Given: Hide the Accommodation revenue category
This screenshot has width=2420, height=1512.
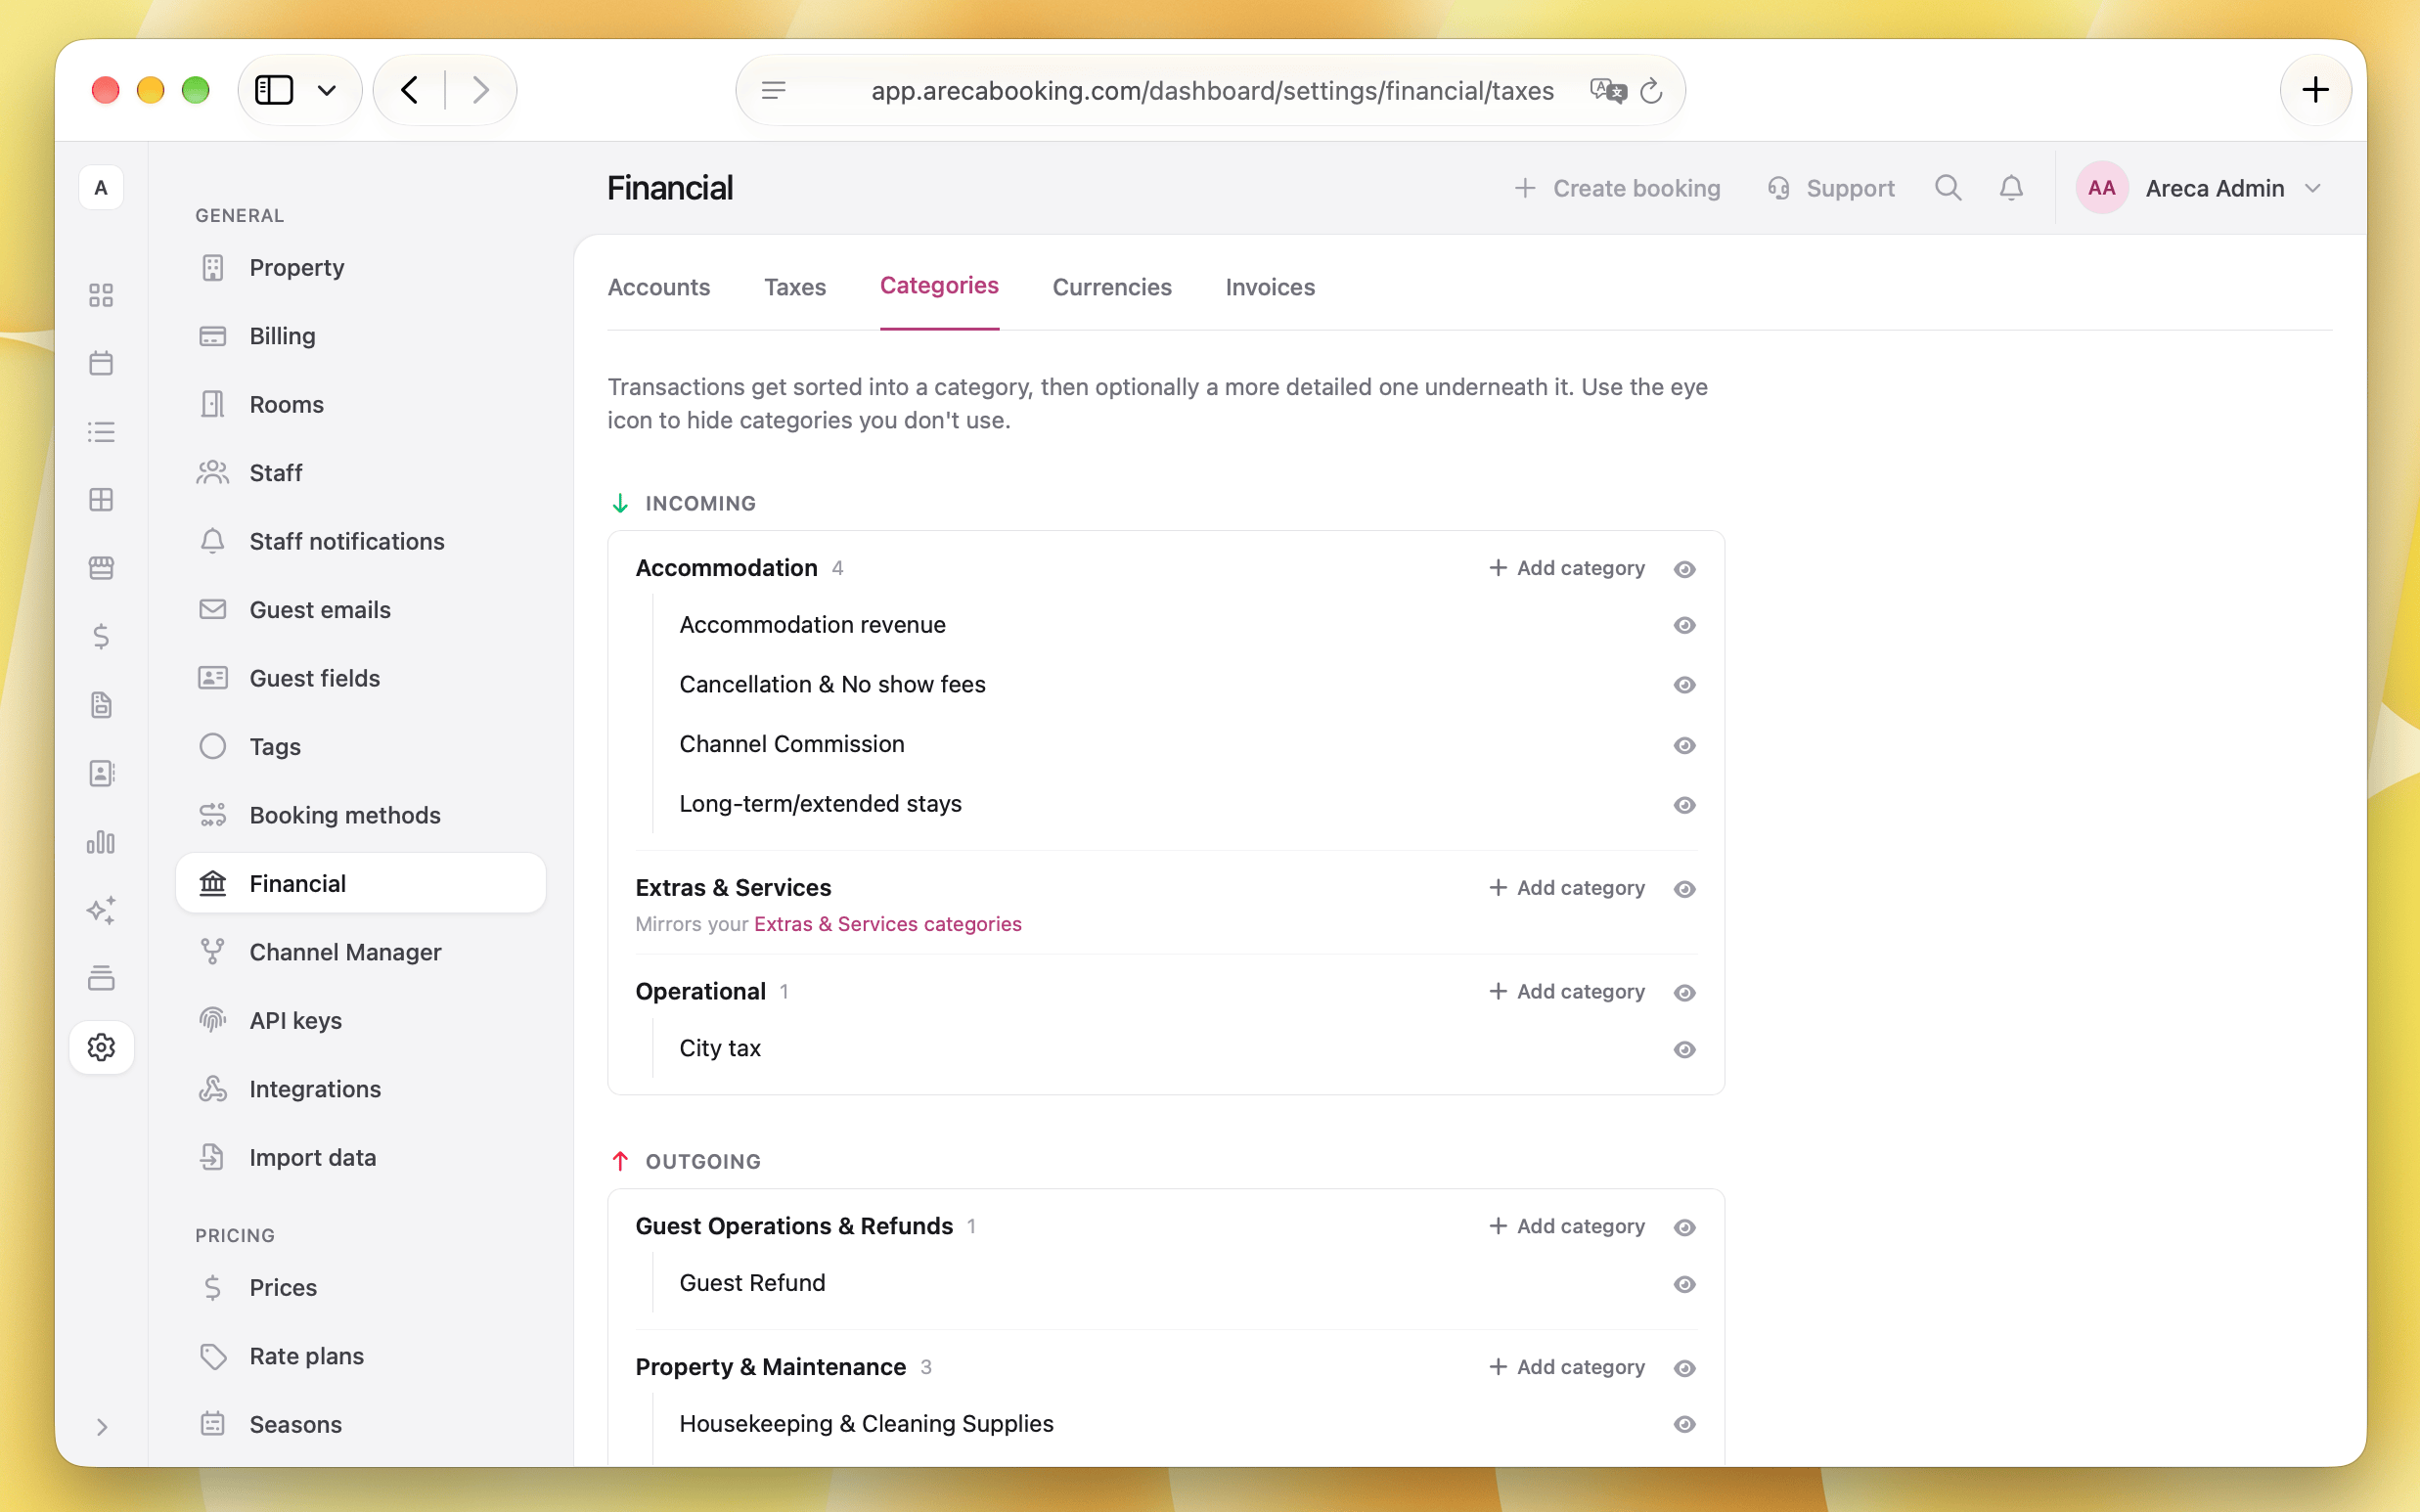Looking at the screenshot, I should 1684,625.
